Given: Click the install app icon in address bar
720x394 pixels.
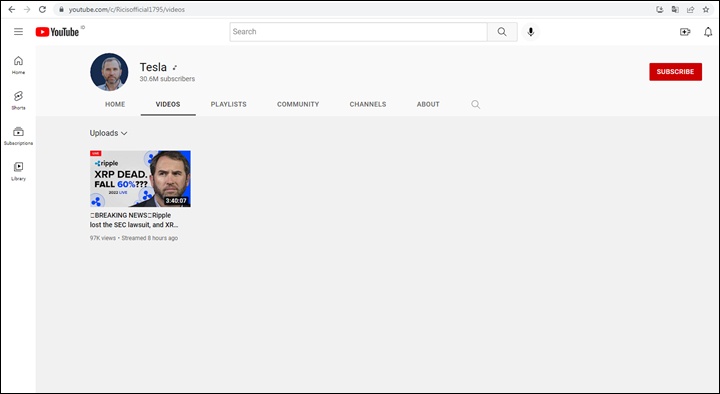Looking at the screenshot, I should 660,9.
